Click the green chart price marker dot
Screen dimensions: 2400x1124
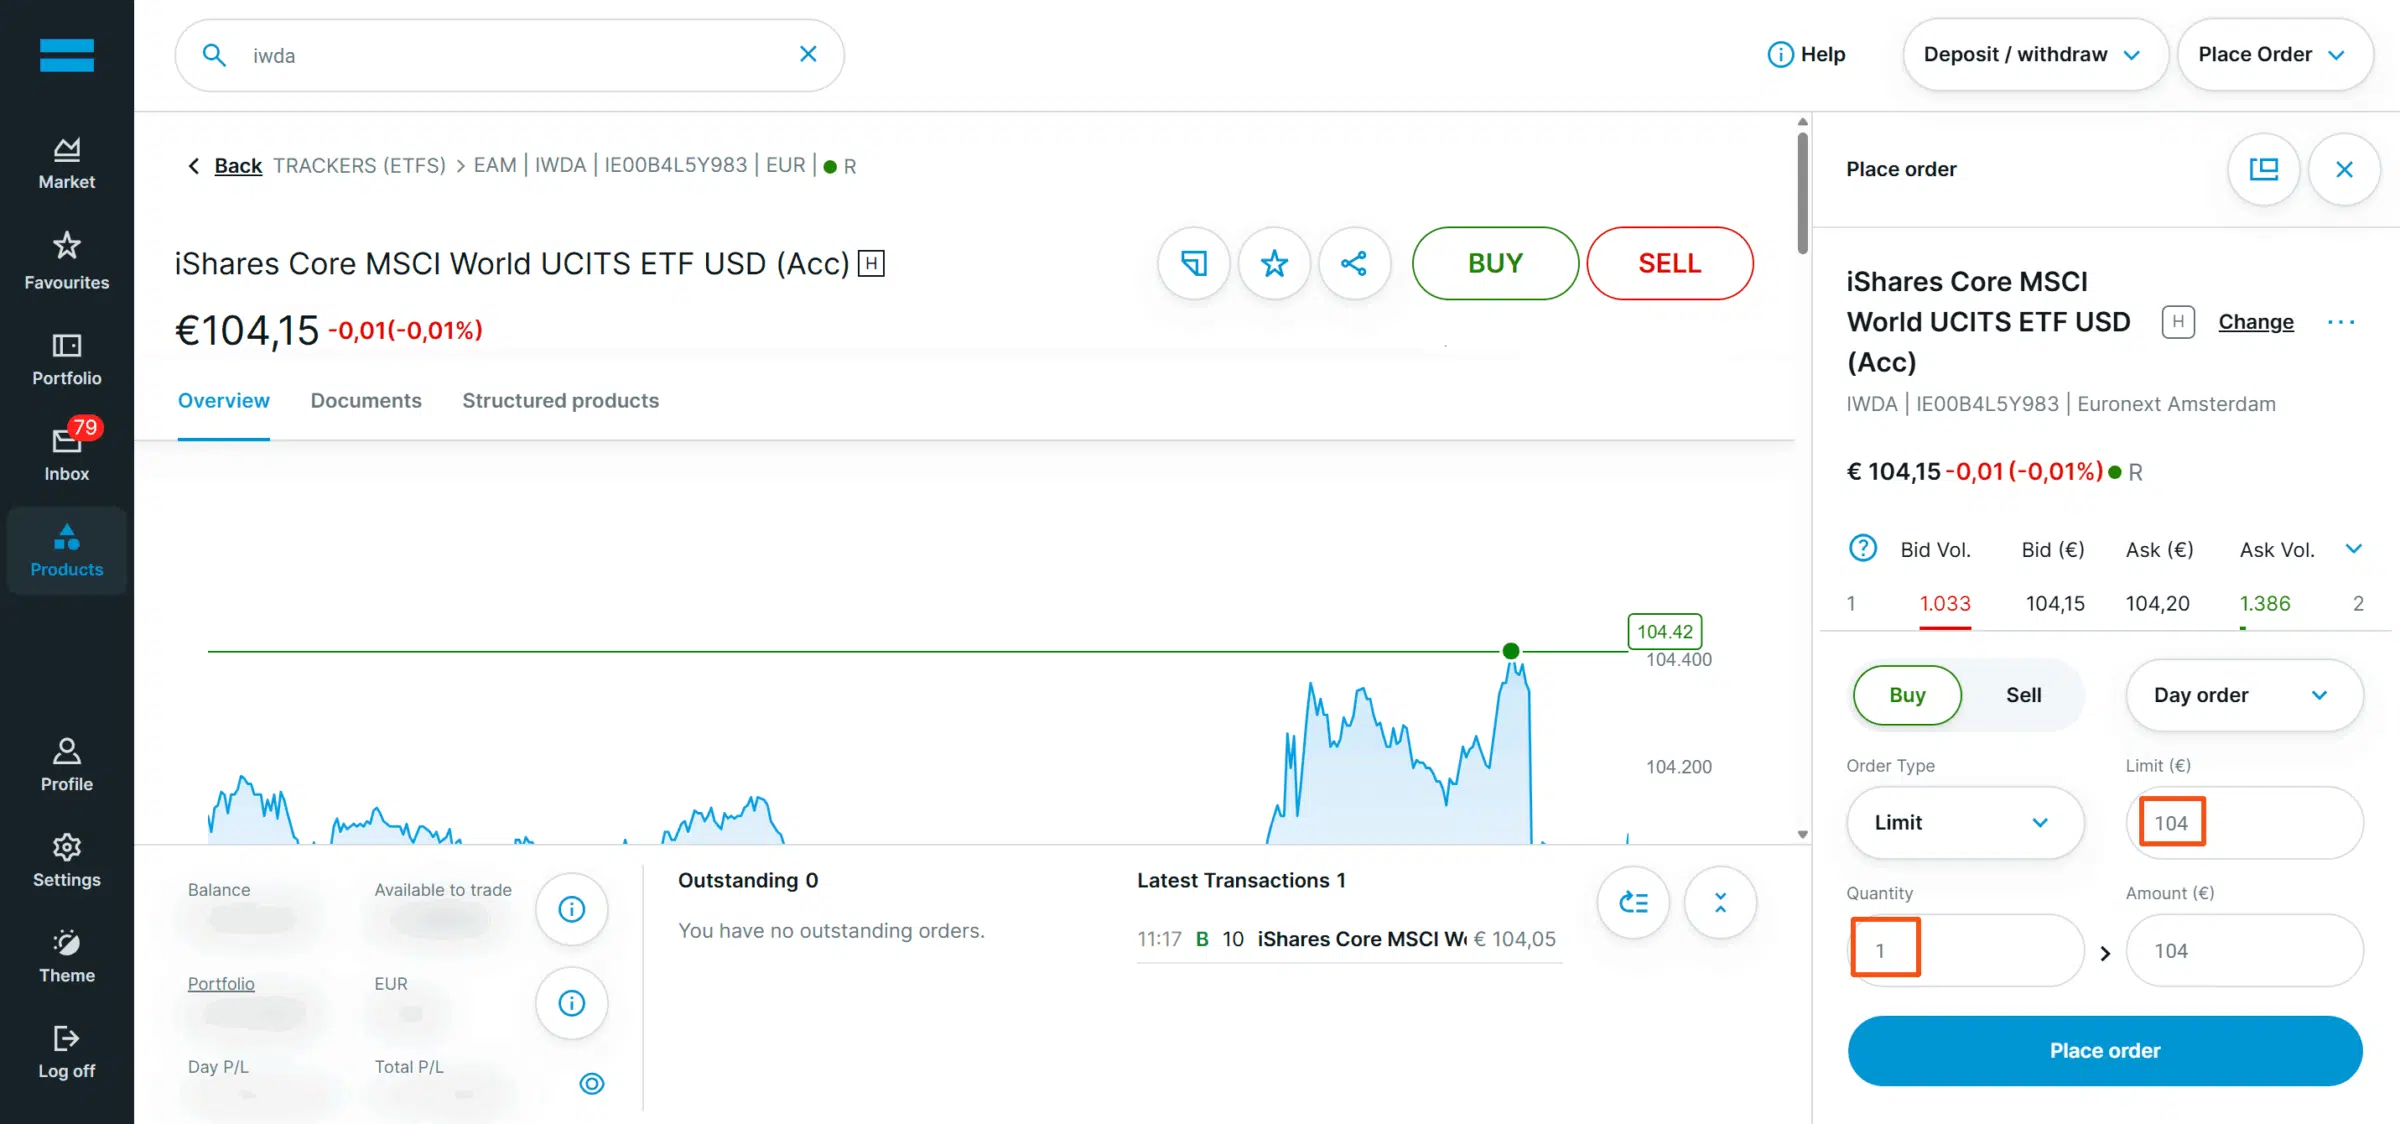(x=1511, y=651)
